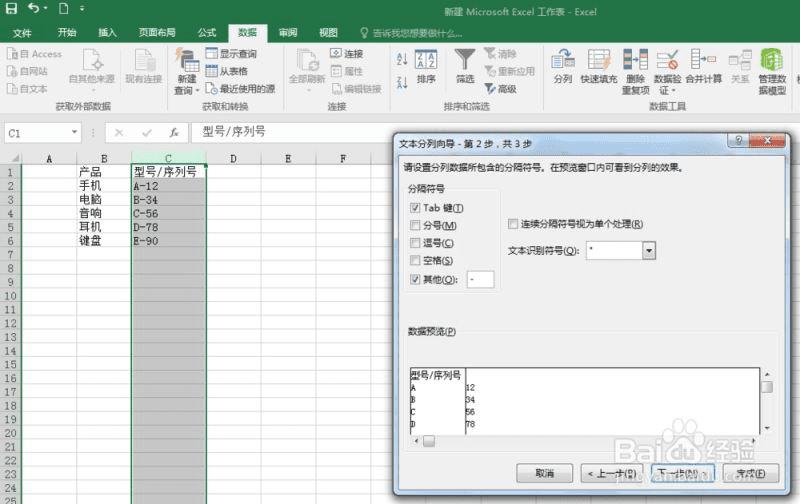The height and width of the screenshot is (504, 800).
Task: Open the Data Validation dropdown
Action: [x=667, y=71]
